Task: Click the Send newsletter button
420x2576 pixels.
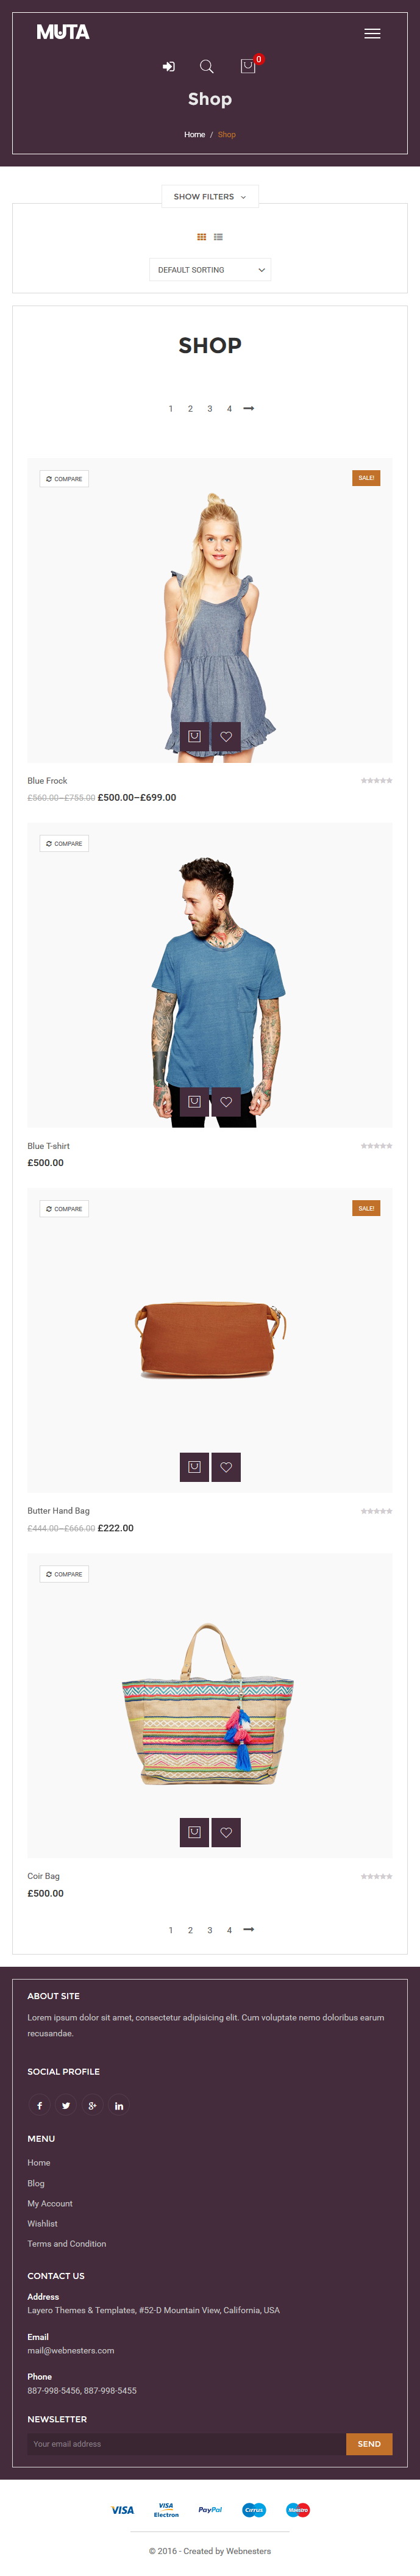Action: pyautogui.click(x=369, y=2443)
